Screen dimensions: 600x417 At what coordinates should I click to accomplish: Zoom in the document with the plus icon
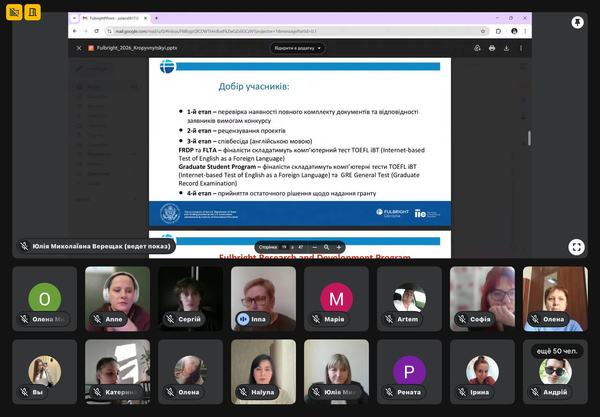pyautogui.click(x=339, y=246)
